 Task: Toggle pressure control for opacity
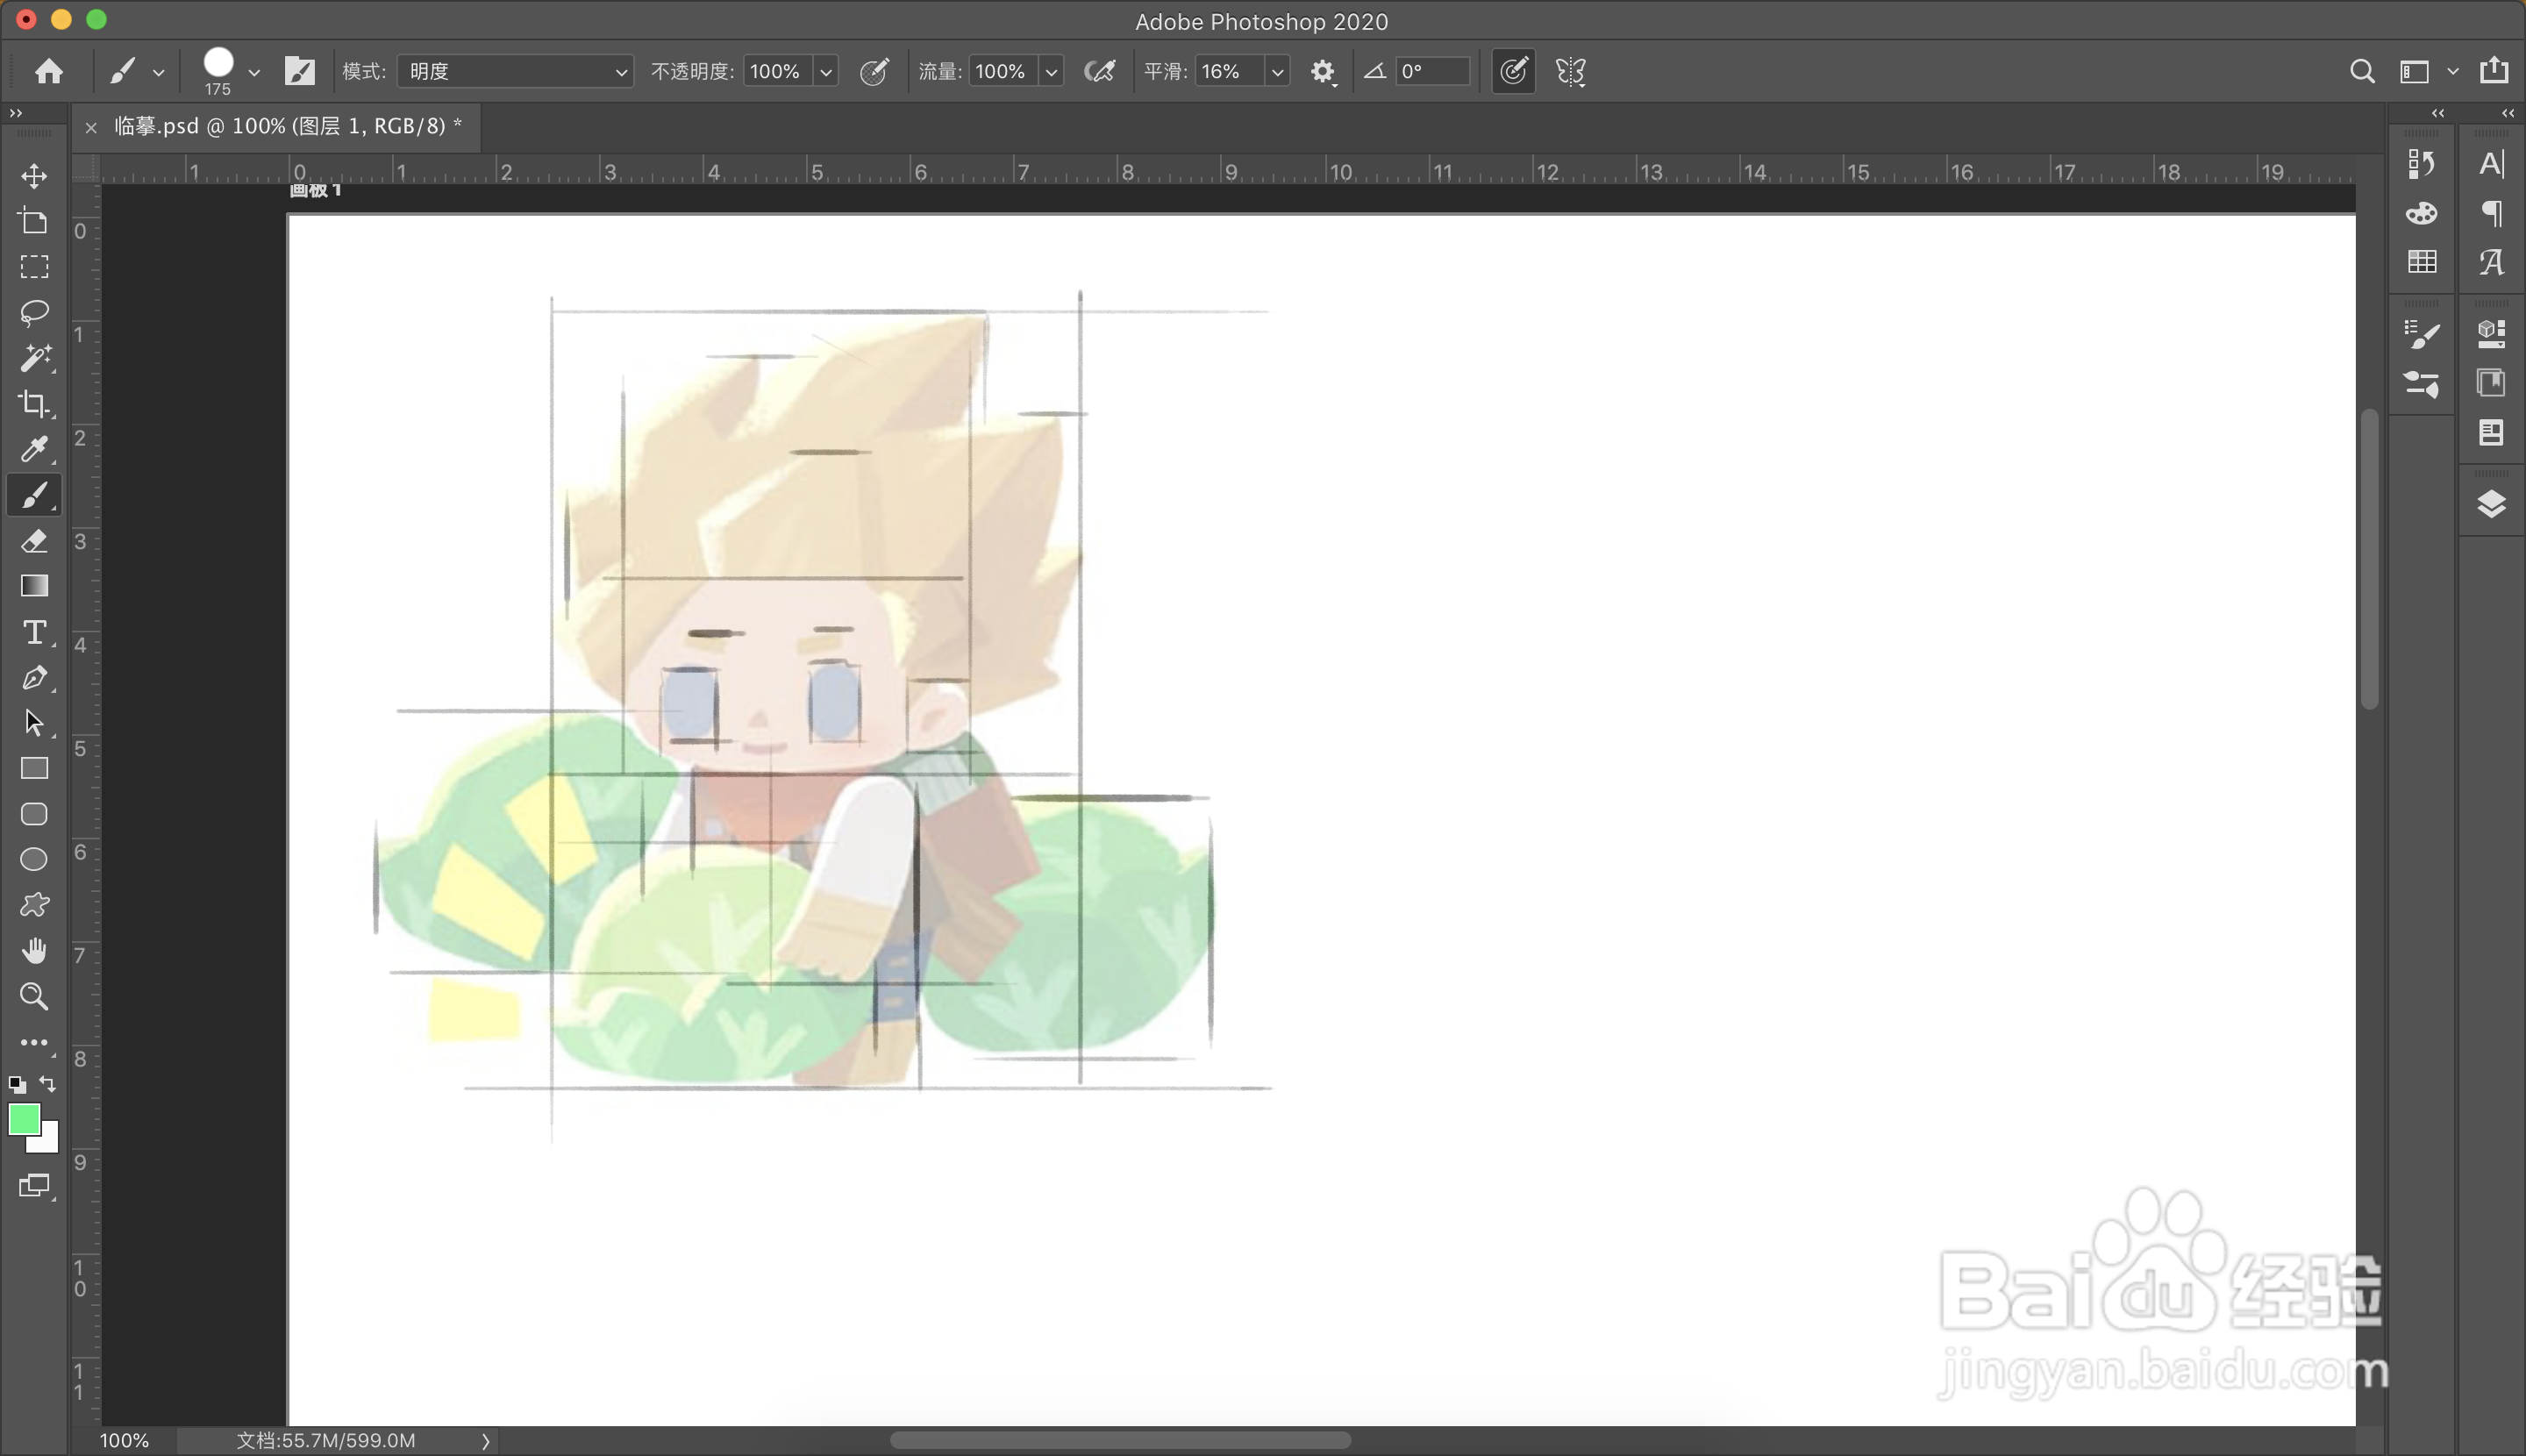[874, 71]
